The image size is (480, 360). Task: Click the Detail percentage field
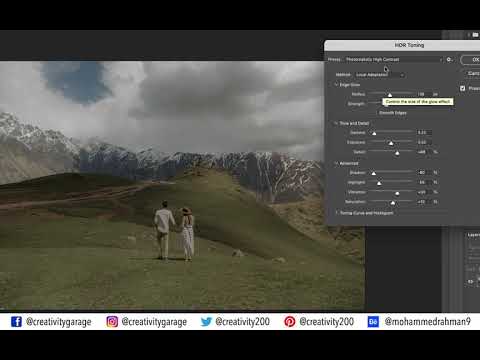click(424, 152)
